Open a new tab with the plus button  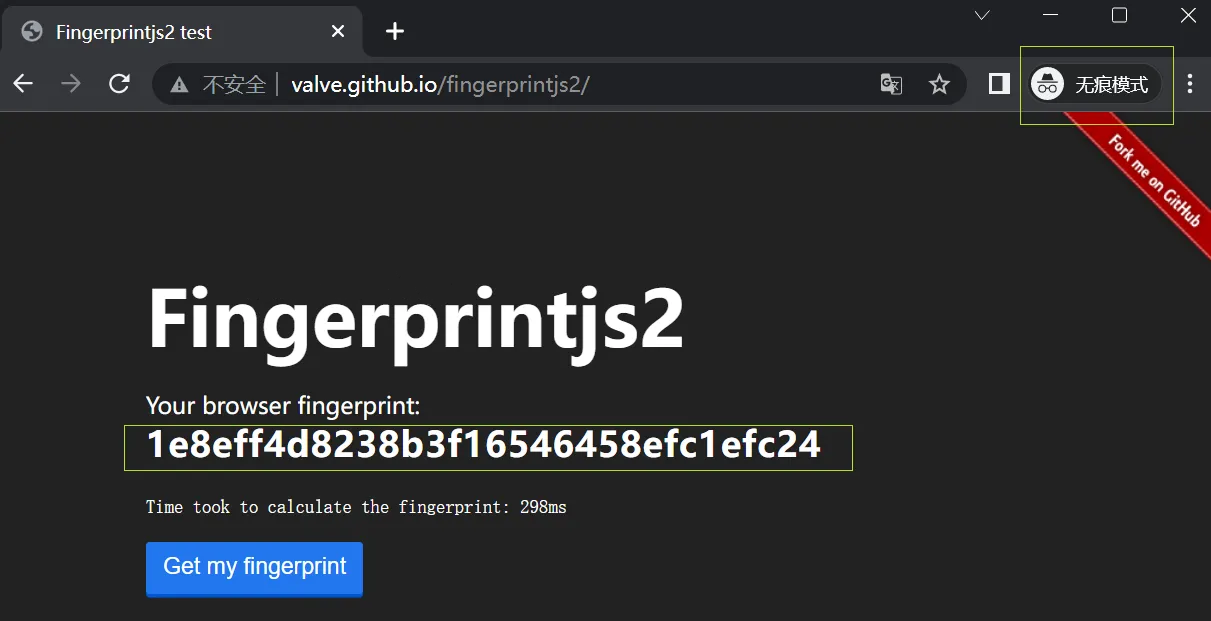pyautogui.click(x=395, y=31)
